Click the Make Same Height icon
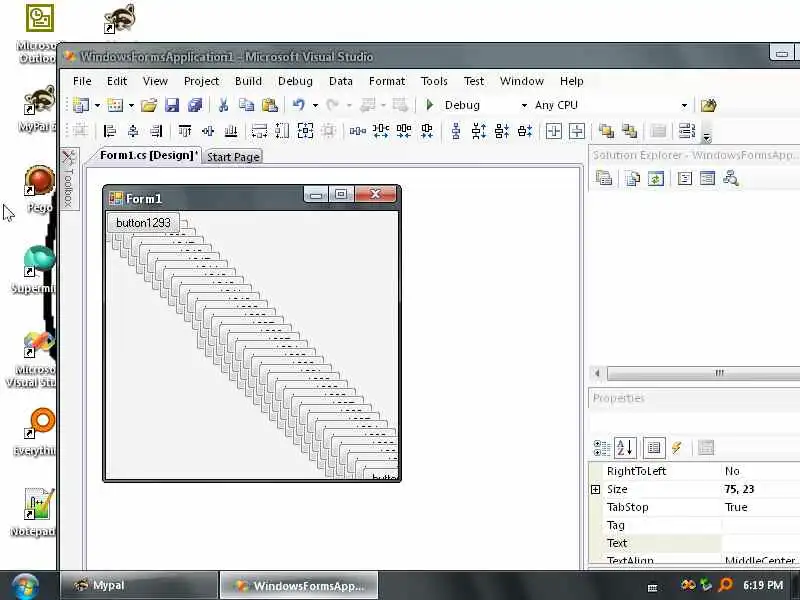The height and width of the screenshot is (600, 800). click(x=282, y=131)
